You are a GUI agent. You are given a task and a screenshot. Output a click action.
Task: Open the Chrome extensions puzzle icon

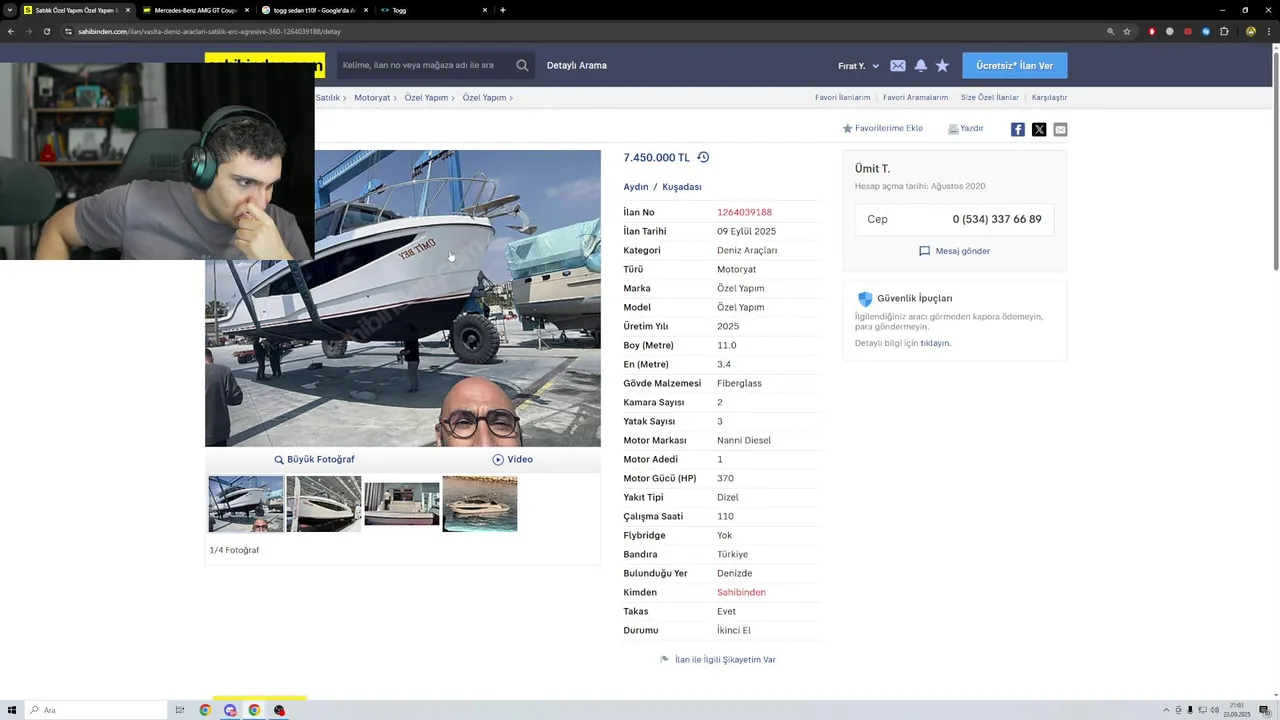(x=1224, y=31)
